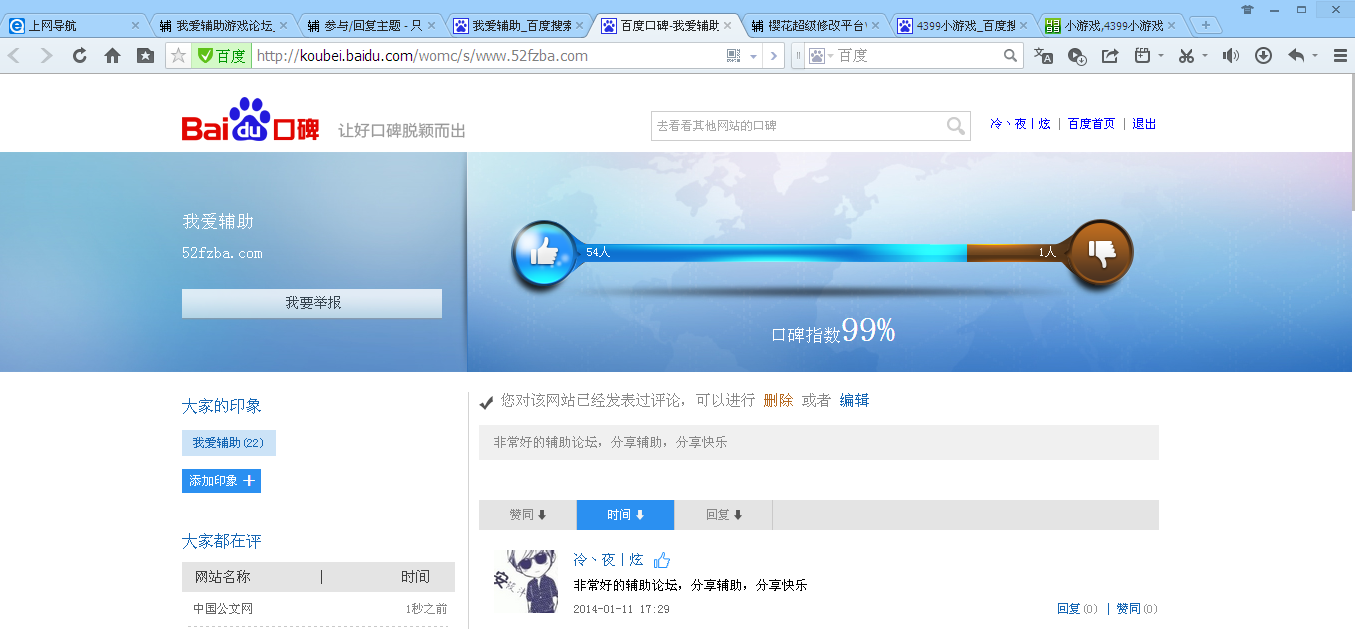The image size is (1355, 629).
Task: Click the 我要举报 report button
Action: (x=312, y=303)
